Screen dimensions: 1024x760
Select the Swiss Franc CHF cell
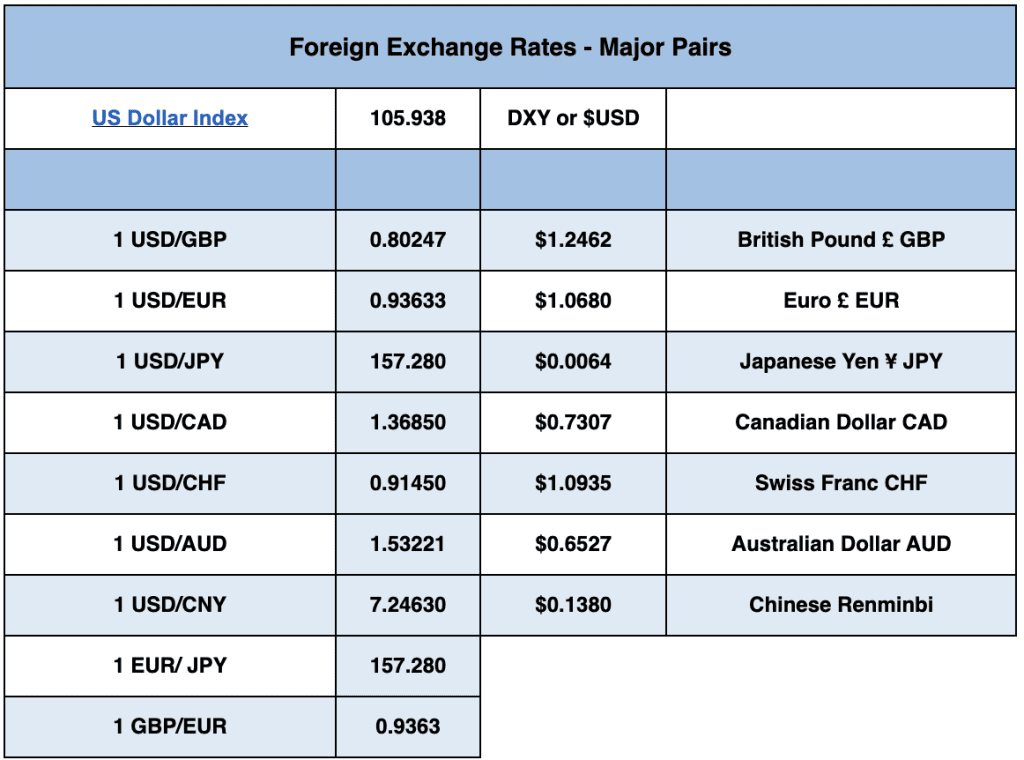841,483
